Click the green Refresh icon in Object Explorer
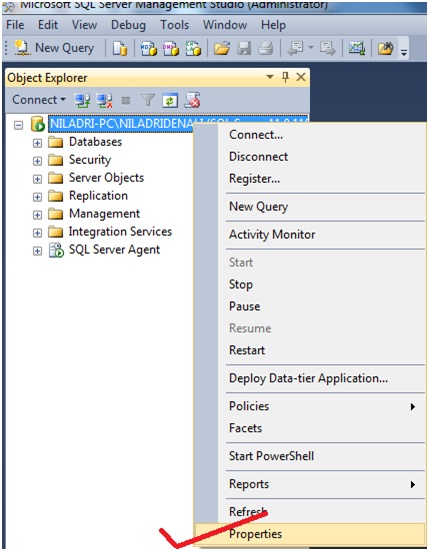This screenshot has width=429, height=551. coord(170,101)
